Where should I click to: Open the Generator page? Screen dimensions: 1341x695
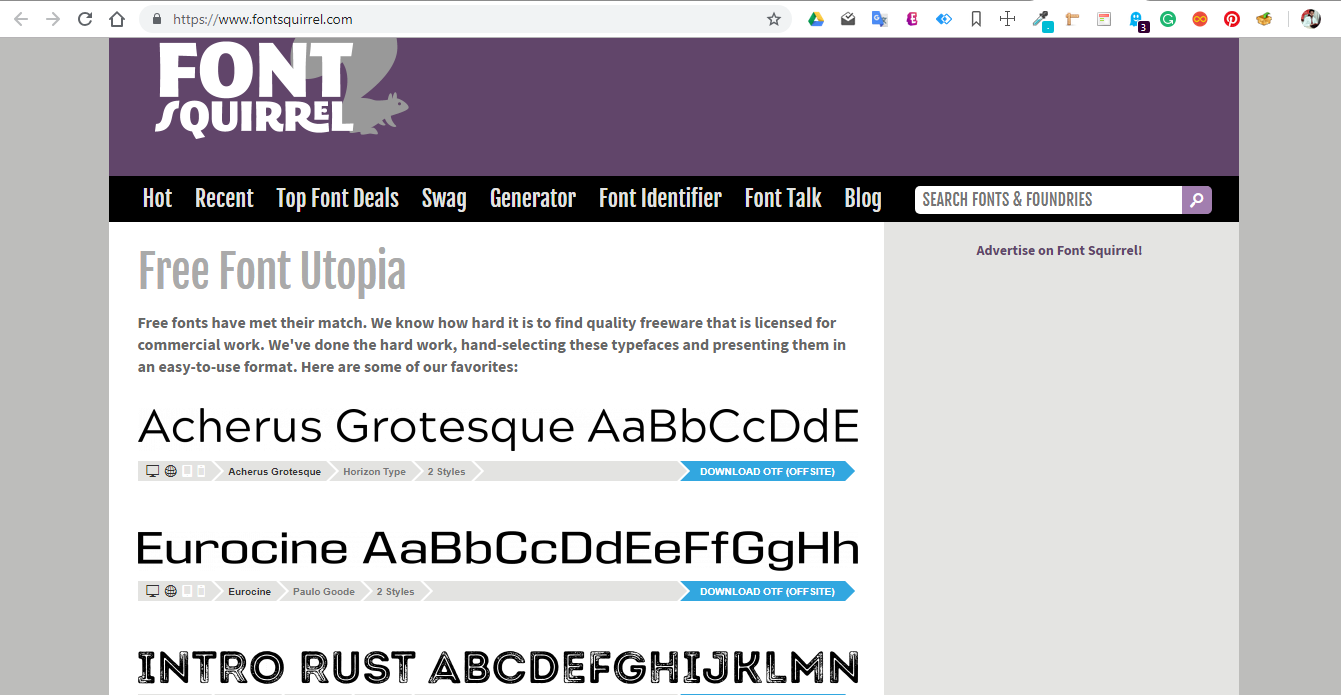click(533, 198)
